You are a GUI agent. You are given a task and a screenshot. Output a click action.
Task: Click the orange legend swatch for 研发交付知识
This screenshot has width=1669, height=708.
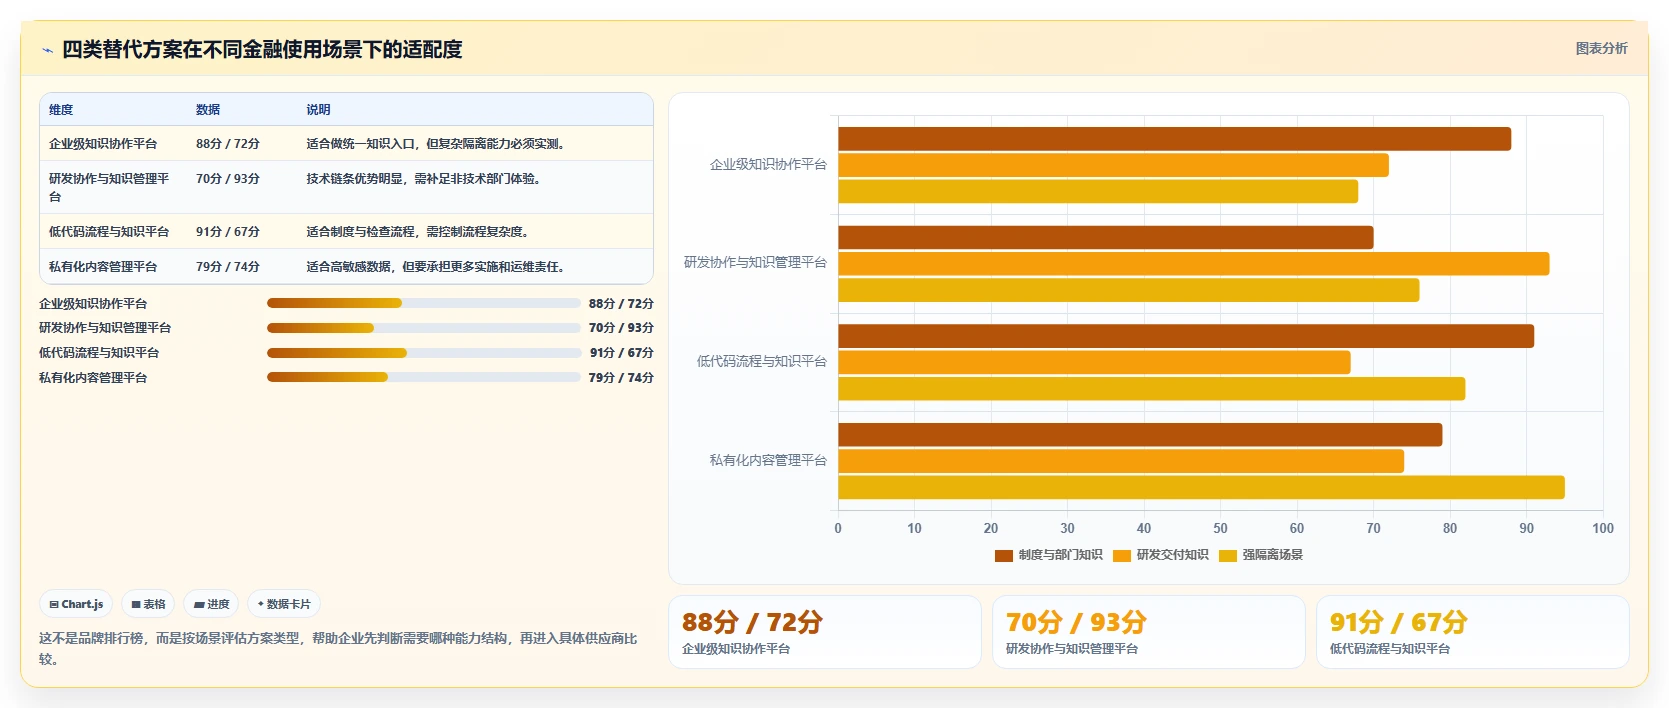pos(1121,556)
